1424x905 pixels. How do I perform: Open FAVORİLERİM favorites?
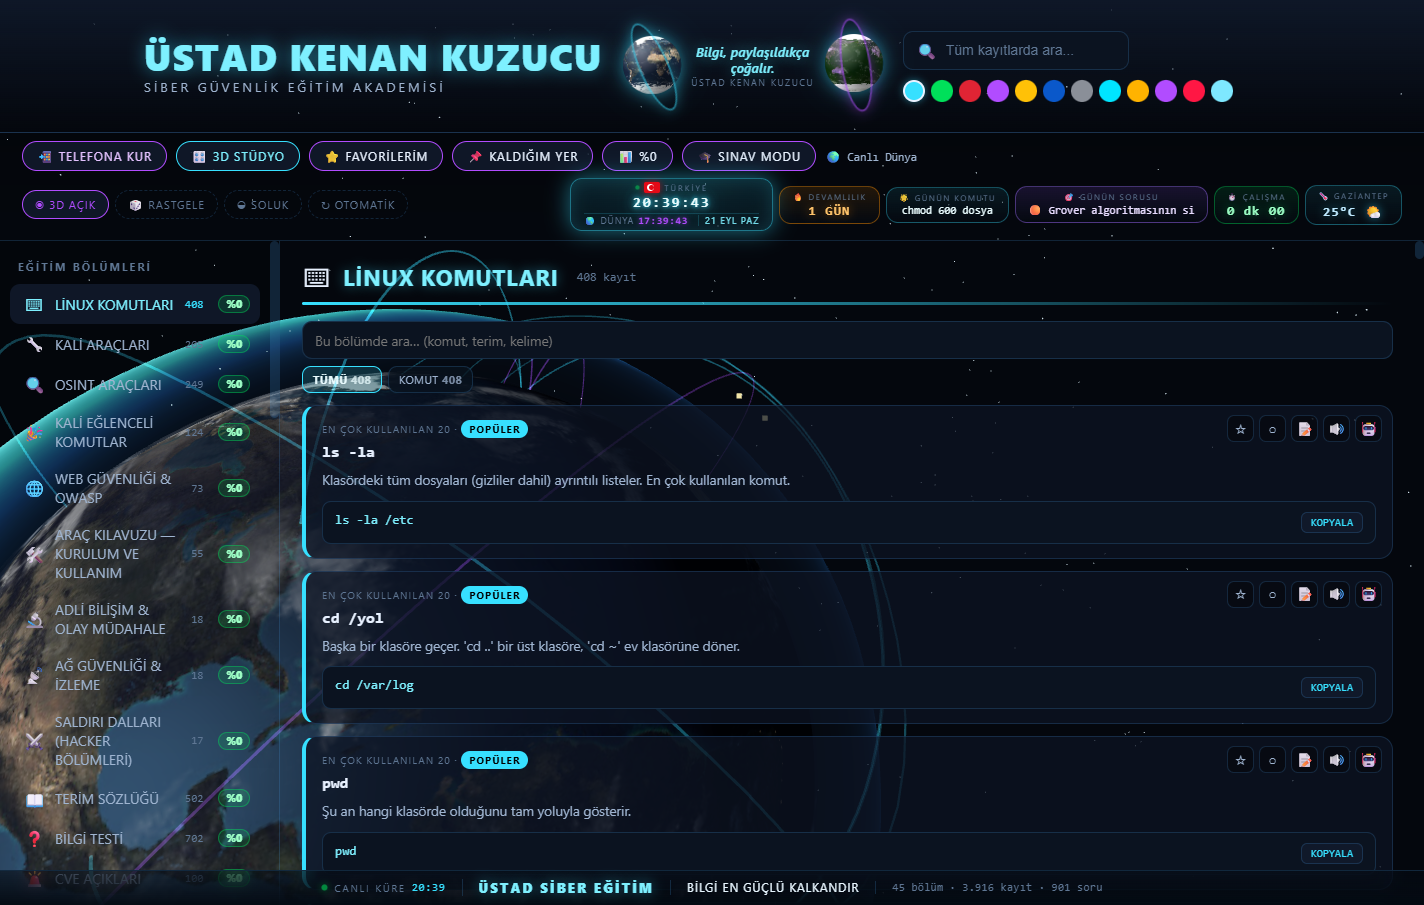pyautogui.click(x=376, y=156)
